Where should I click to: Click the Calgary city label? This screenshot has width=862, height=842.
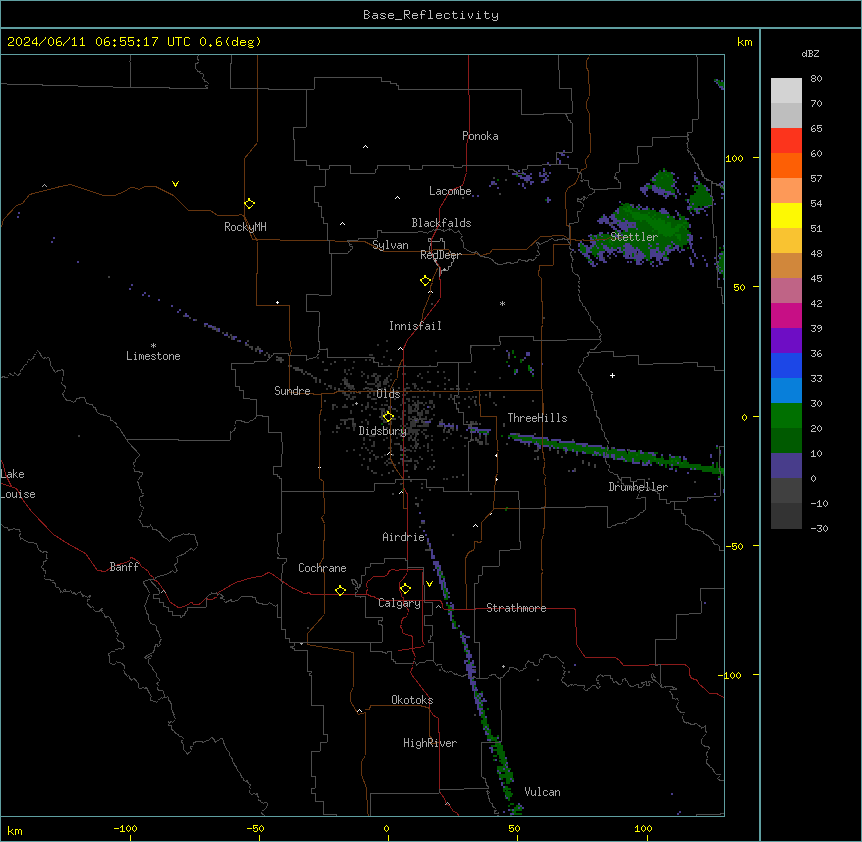point(399,603)
